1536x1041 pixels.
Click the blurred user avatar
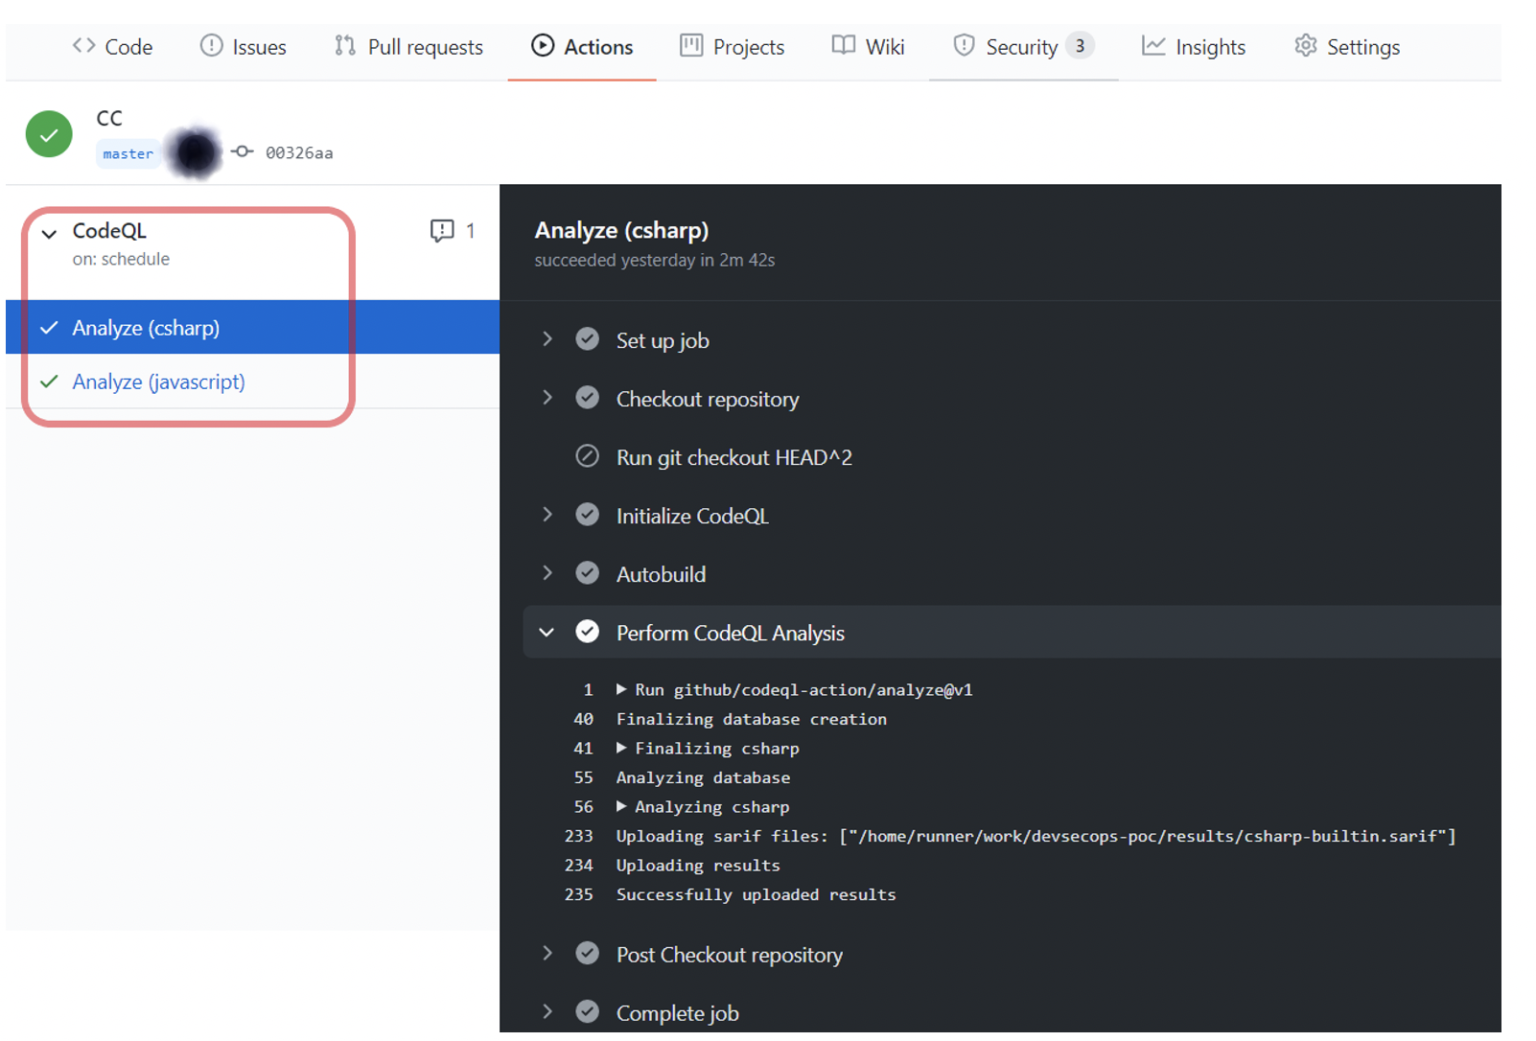[195, 153]
